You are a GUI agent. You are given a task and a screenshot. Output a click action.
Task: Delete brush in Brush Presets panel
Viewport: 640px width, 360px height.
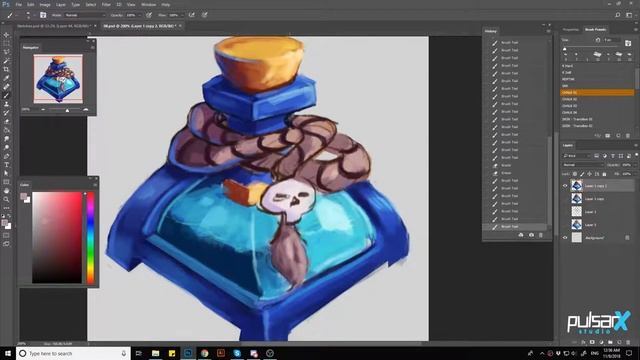628,136
